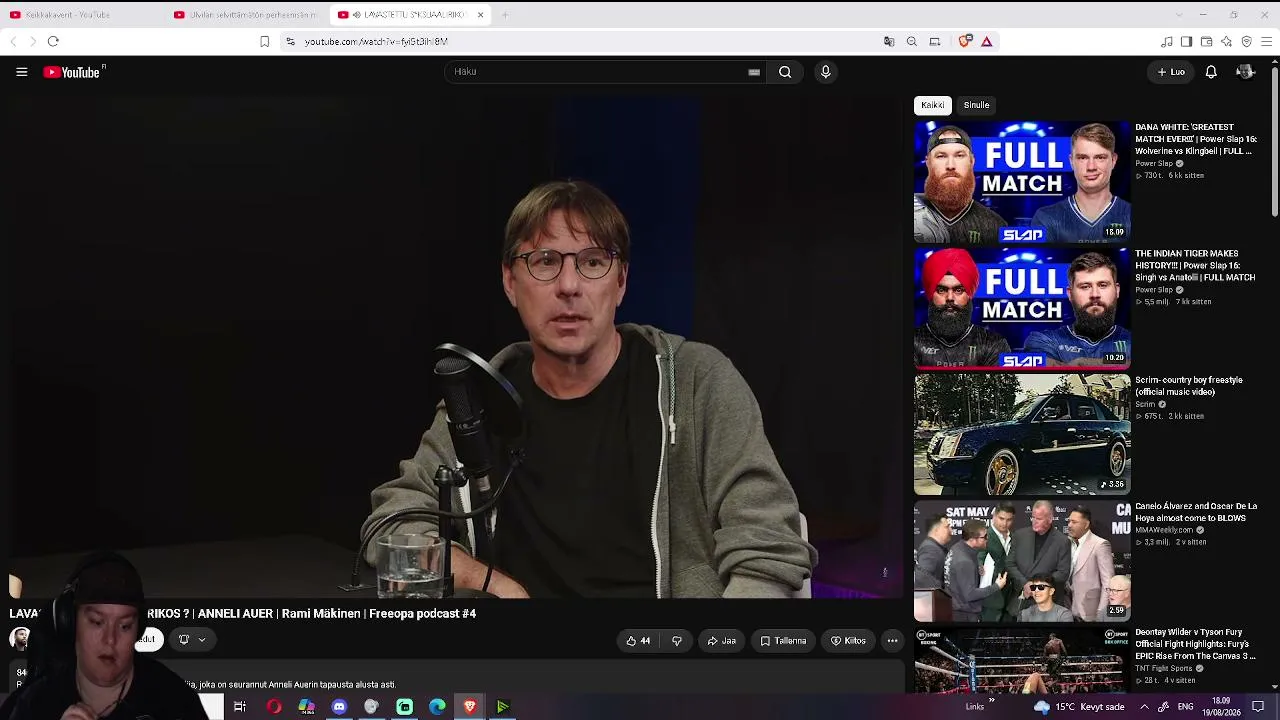This screenshot has height=720, width=1280.
Task: Open THE INDIAN TIGER MAKES HISTORY title
Action: point(1195,266)
